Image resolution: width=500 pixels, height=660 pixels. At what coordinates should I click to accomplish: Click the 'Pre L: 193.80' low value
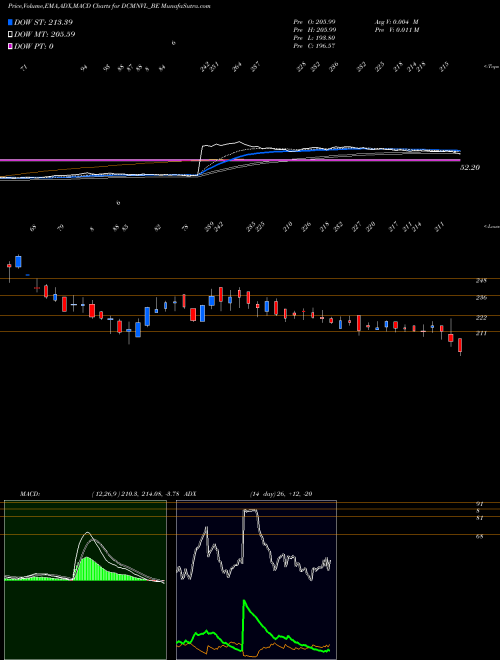coord(314,38)
